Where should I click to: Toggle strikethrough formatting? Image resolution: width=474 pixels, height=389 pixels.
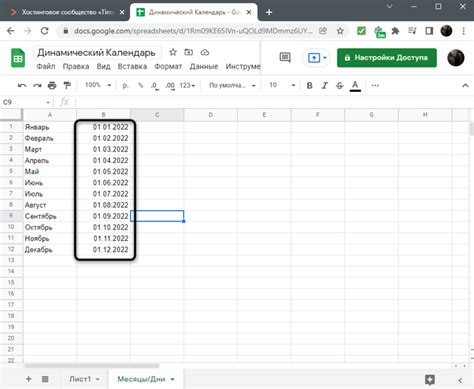[340, 86]
